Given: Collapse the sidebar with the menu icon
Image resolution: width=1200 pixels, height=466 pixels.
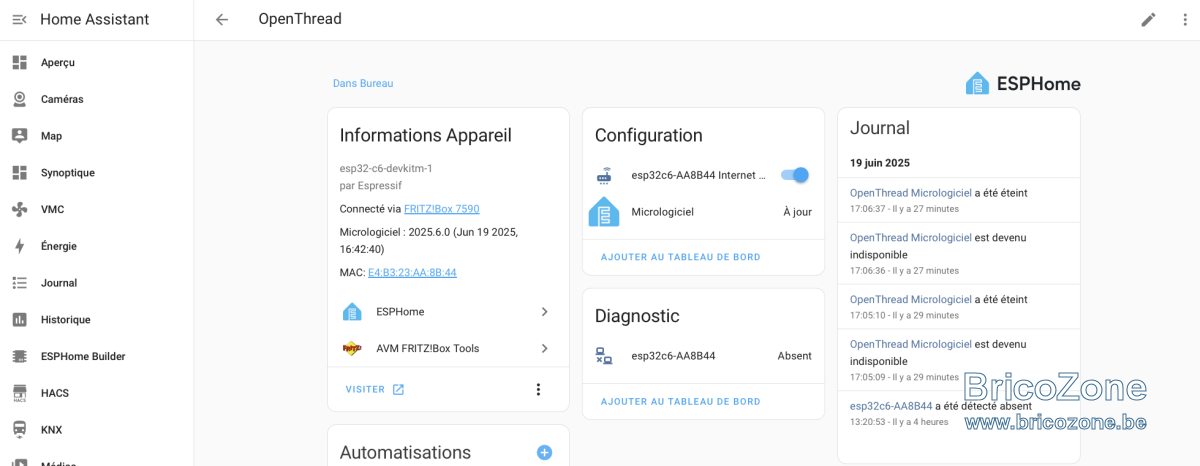Looking at the screenshot, I should [19, 19].
